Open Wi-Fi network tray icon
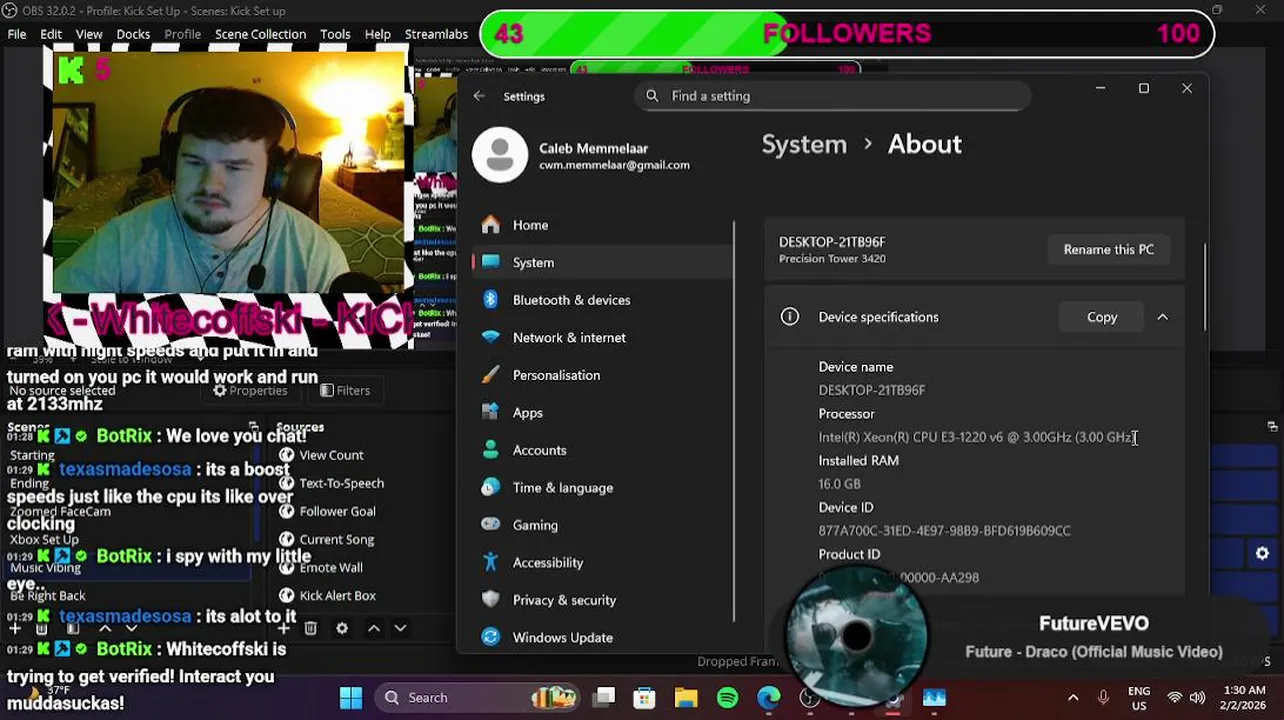The width and height of the screenshot is (1284, 720). pos(1175,698)
